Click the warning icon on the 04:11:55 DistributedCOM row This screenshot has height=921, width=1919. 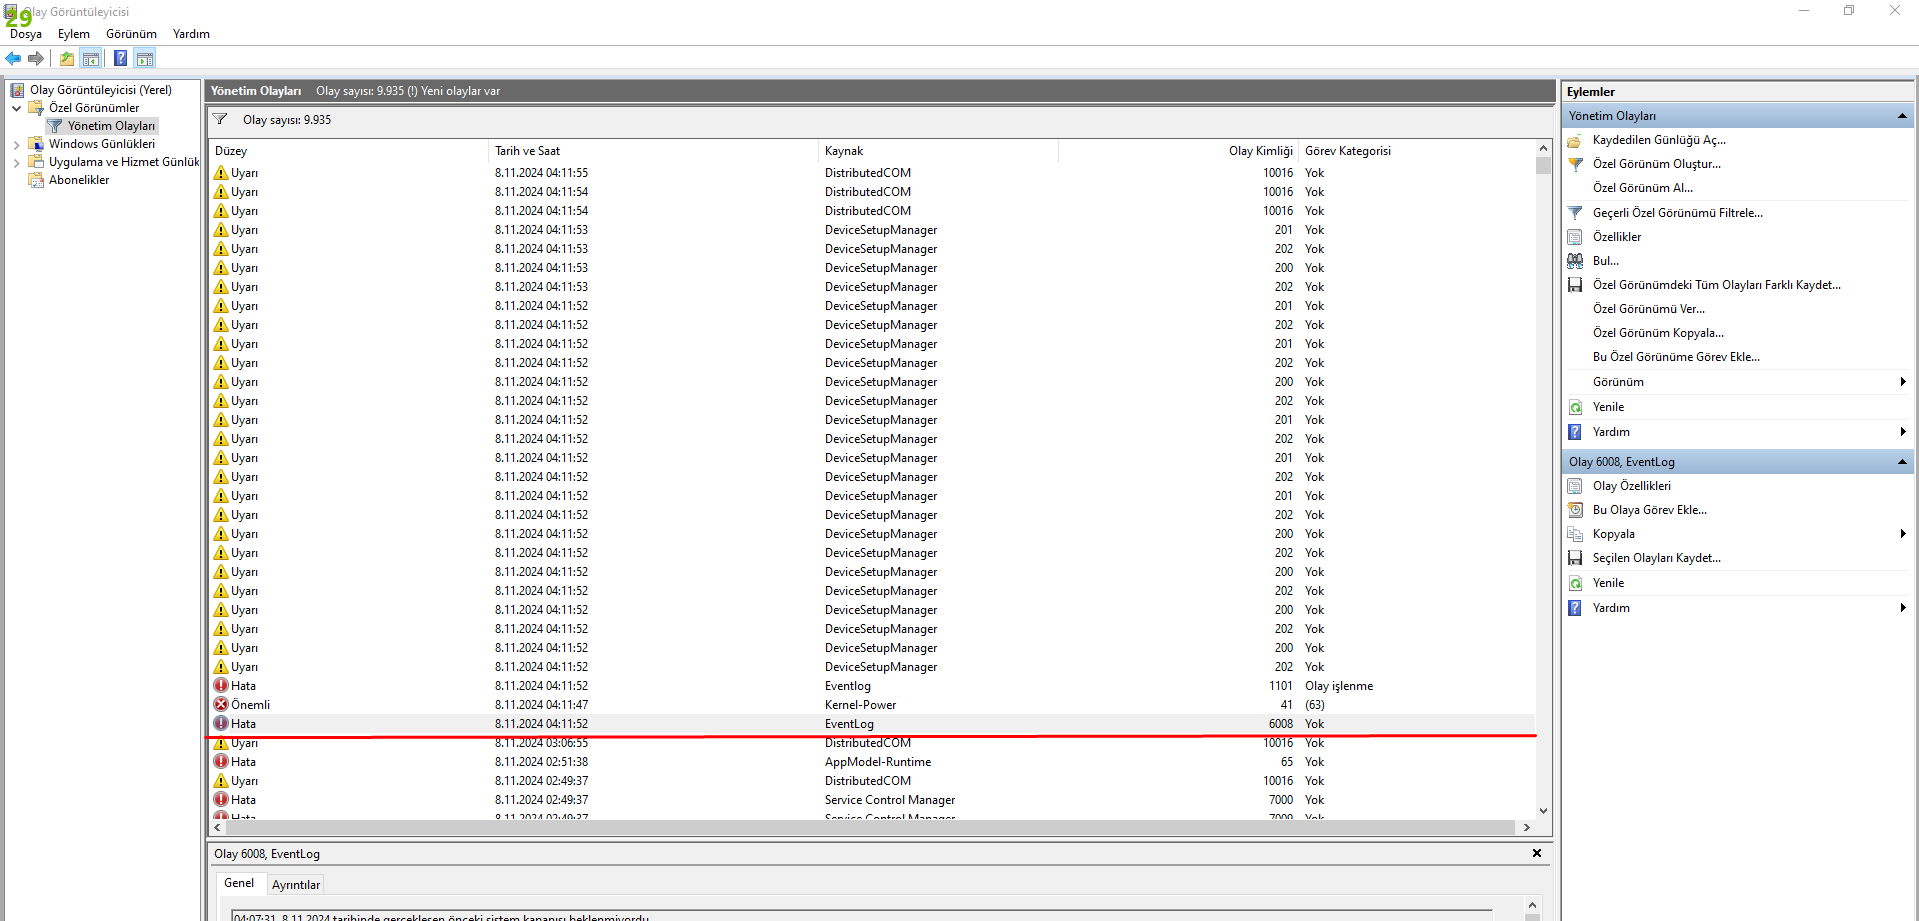click(x=221, y=173)
